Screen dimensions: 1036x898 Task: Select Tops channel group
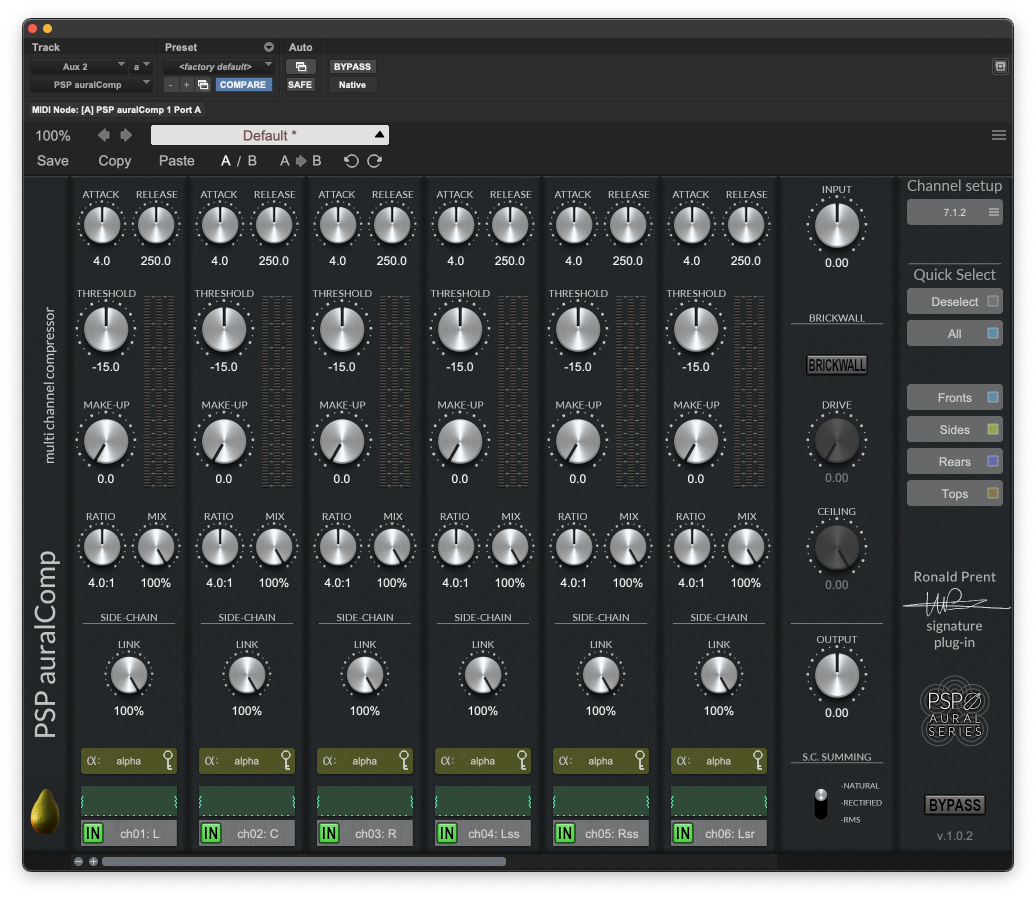tap(955, 494)
